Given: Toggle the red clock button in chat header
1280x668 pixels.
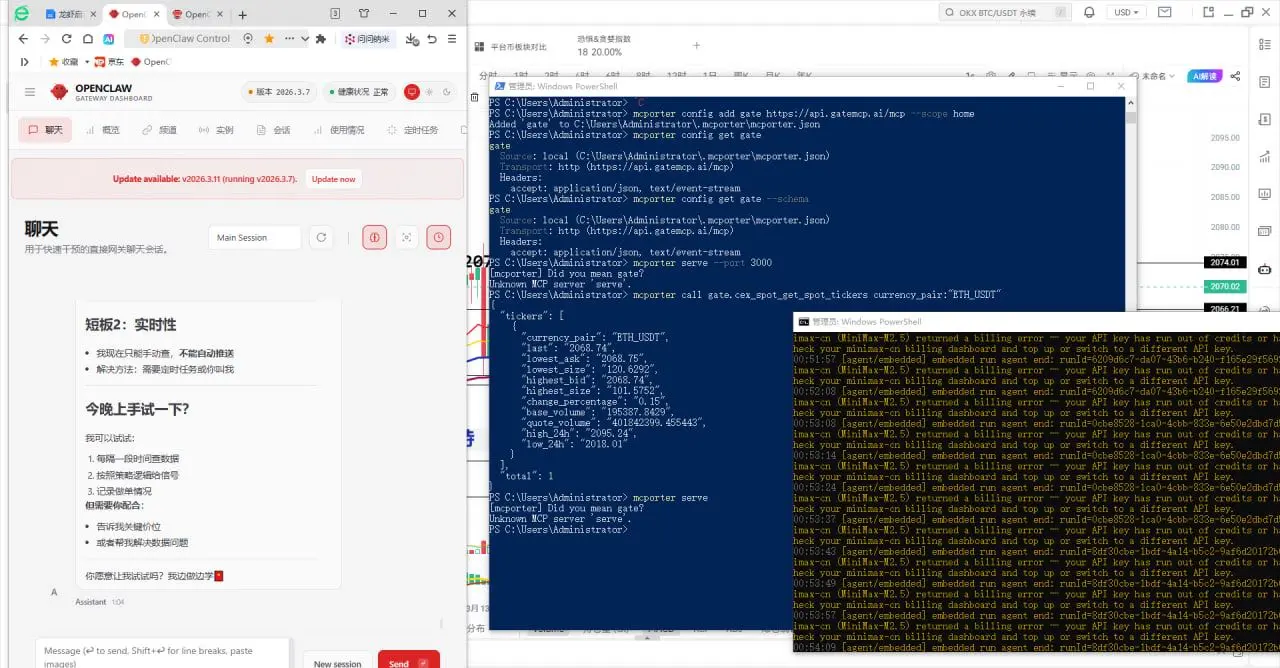Looking at the screenshot, I should (x=438, y=238).
